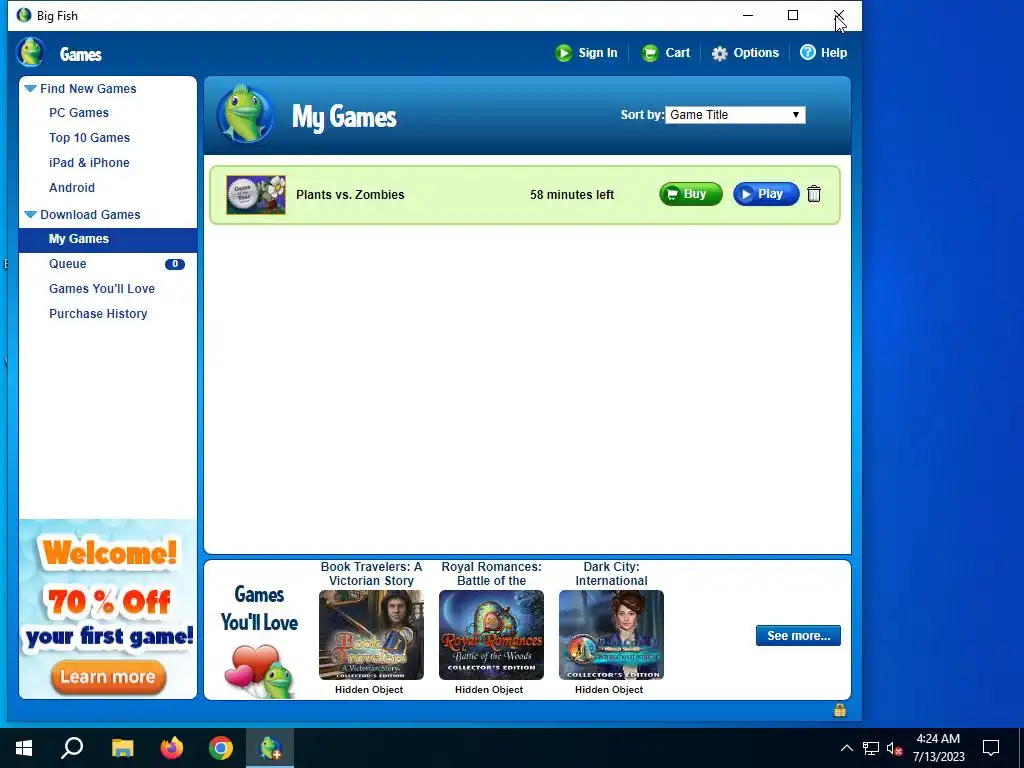The image size is (1024, 768).
Task: Collapse the Find New Games section
Action: pos(30,88)
